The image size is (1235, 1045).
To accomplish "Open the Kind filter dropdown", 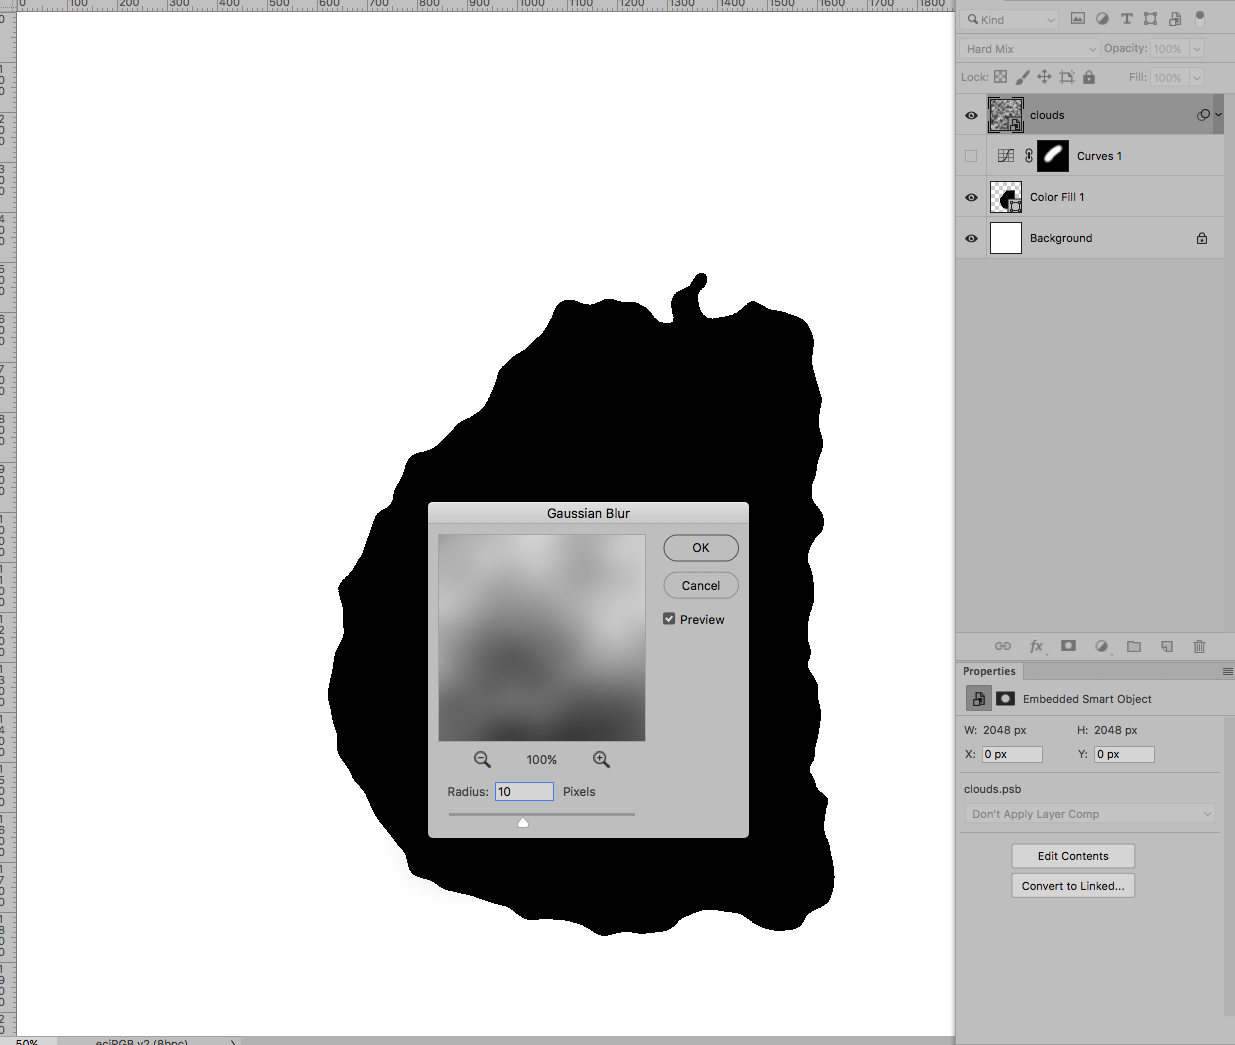I will [1009, 19].
